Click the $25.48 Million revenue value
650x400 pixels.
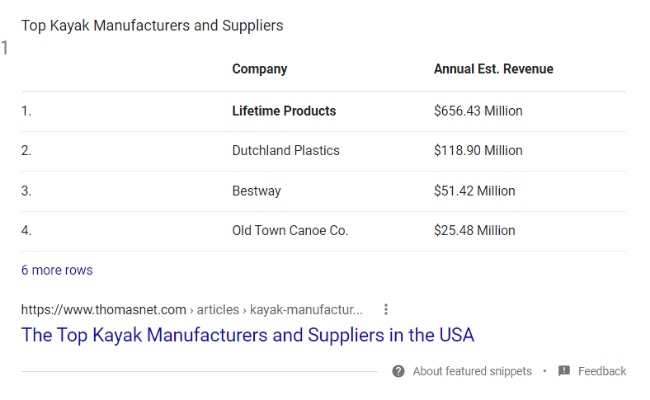(x=474, y=230)
